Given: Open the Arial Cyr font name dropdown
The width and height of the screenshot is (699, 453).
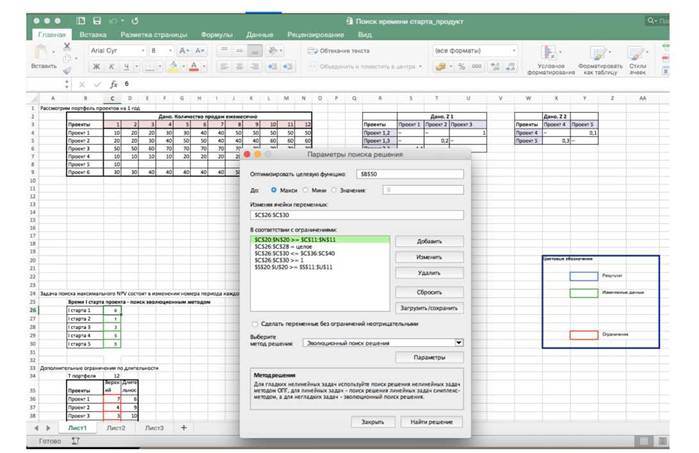Looking at the screenshot, I should [x=117, y=51].
